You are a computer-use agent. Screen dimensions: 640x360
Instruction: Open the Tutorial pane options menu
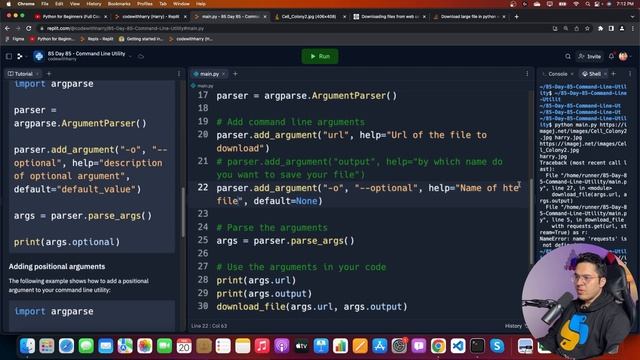point(179,74)
